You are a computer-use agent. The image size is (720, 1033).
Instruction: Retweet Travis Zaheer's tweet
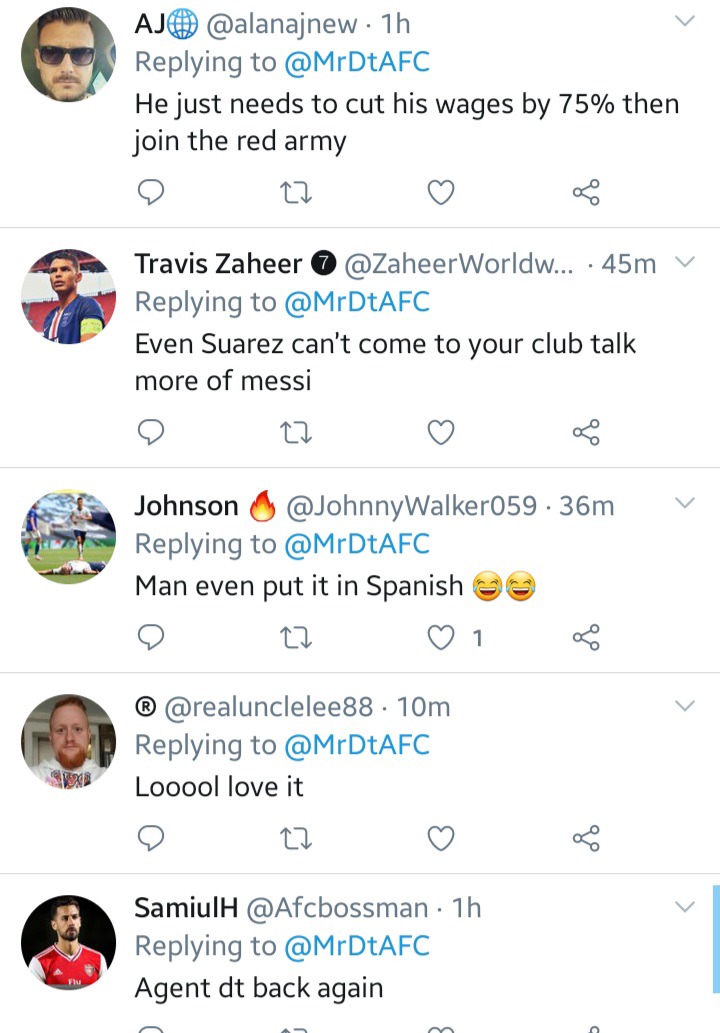(295, 432)
